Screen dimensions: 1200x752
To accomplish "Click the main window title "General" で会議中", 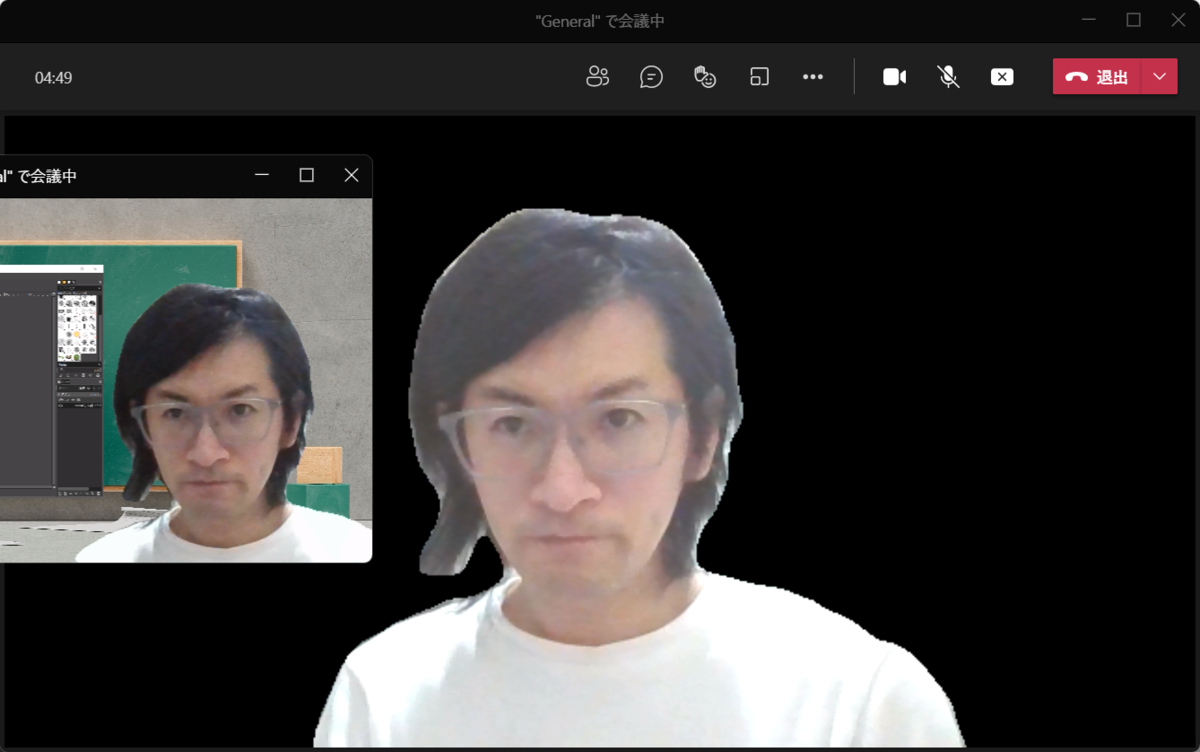I will [600, 21].
